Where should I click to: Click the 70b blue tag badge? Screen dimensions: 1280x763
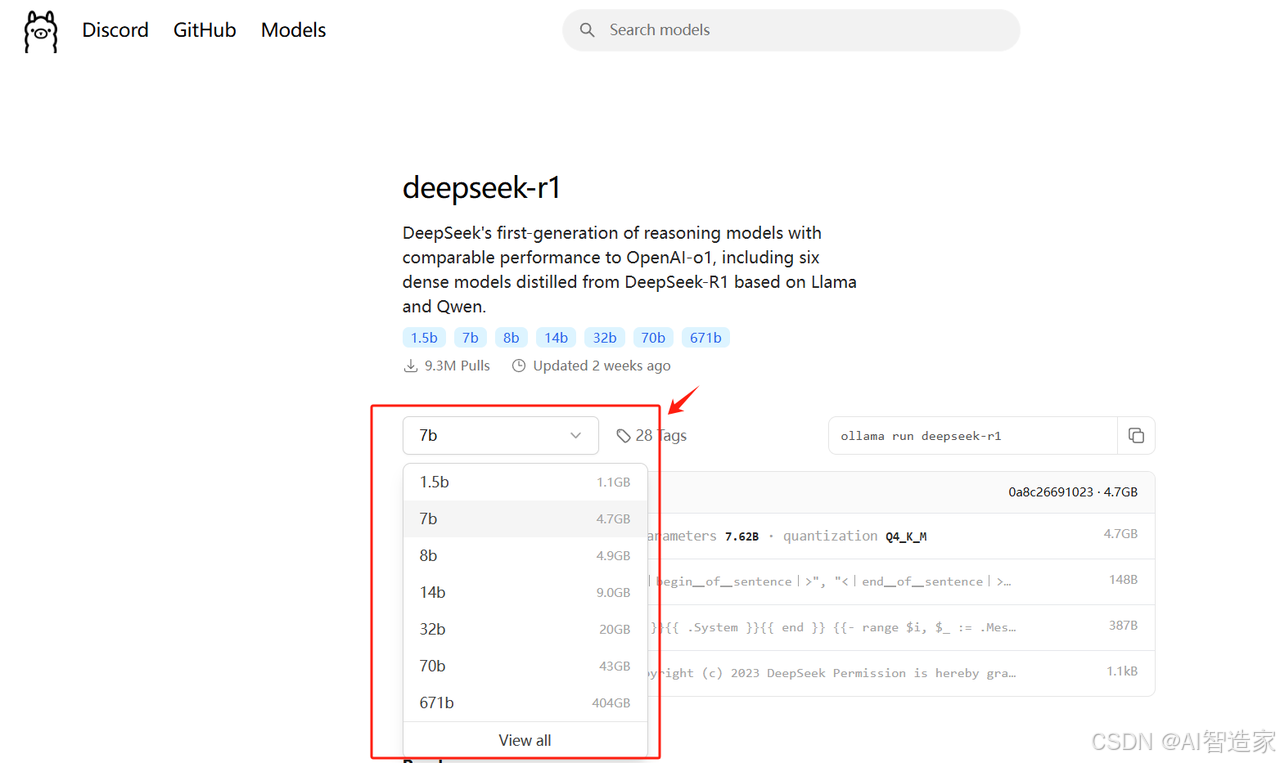(653, 338)
